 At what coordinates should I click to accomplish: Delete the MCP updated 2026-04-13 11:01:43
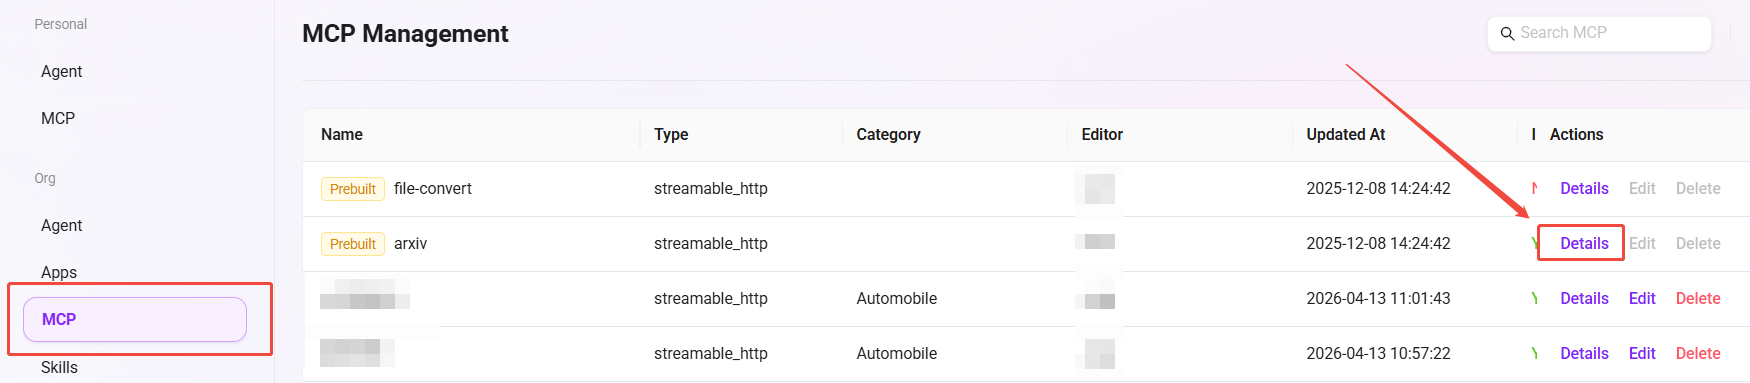click(x=1698, y=298)
